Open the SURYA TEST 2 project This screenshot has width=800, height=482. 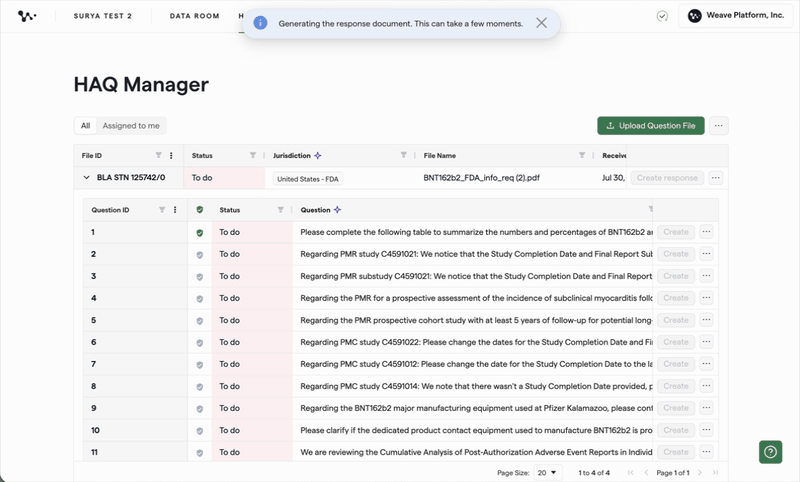[103, 16]
